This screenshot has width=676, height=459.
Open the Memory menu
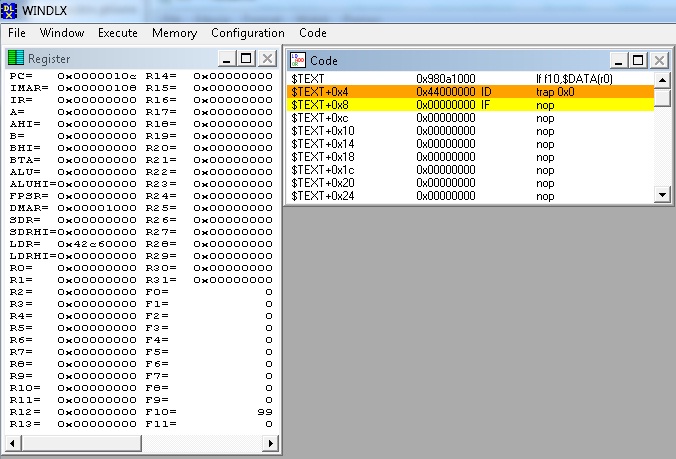click(x=174, y=33)
